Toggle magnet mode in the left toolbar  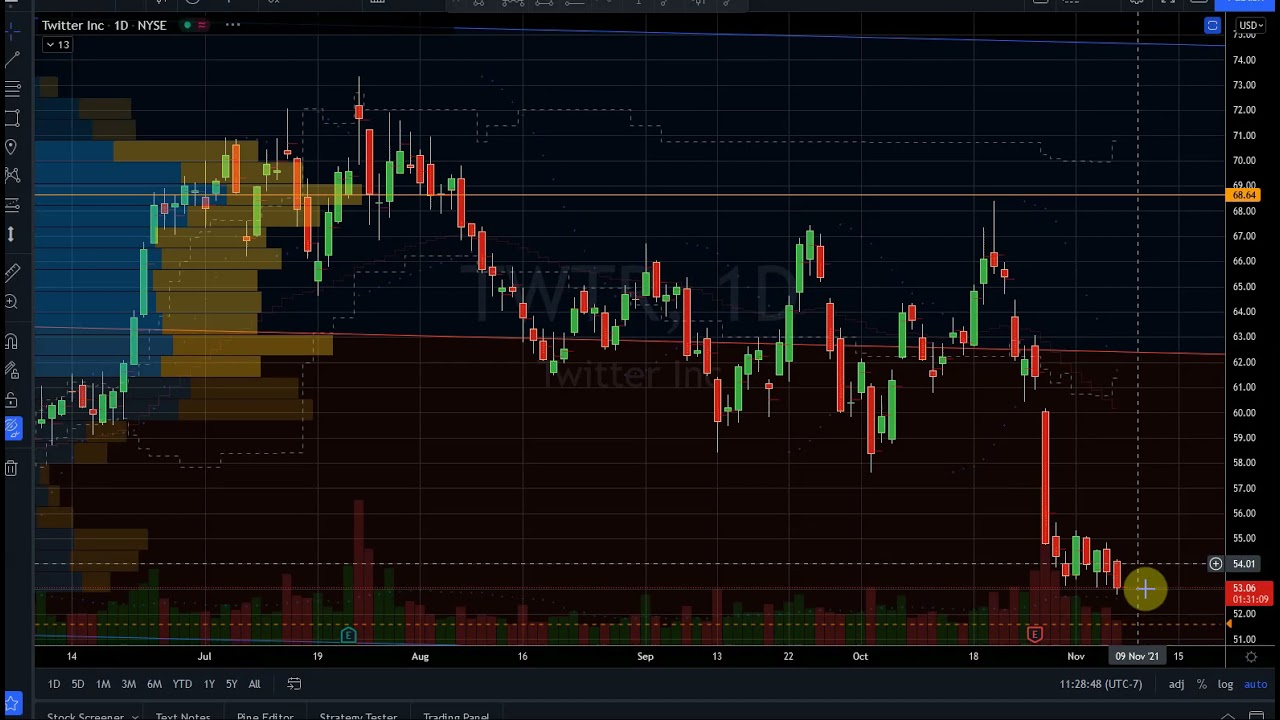pos(12,341)
